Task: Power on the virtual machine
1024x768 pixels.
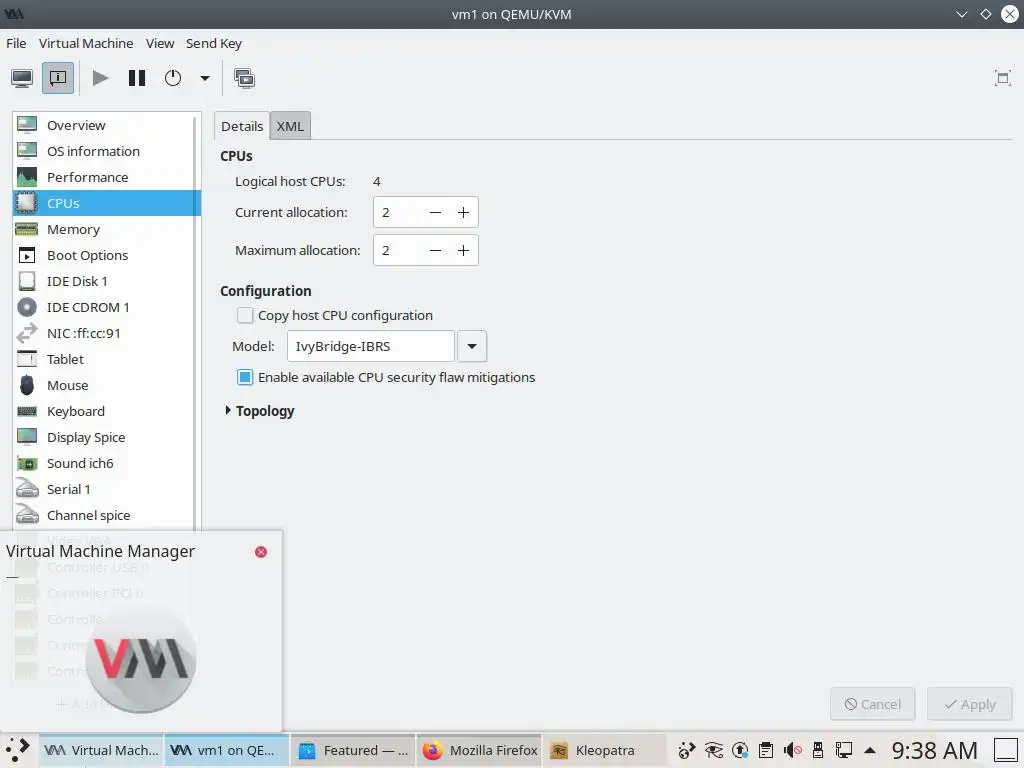Action: [x=101, y=78]
